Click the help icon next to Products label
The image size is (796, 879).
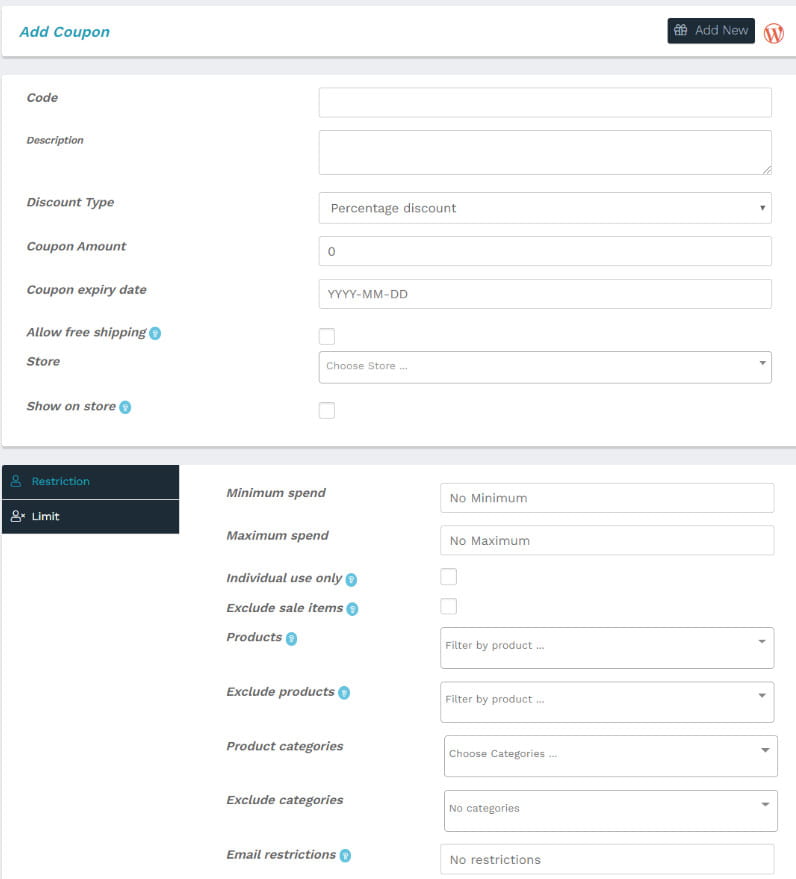tap(291, 639)
